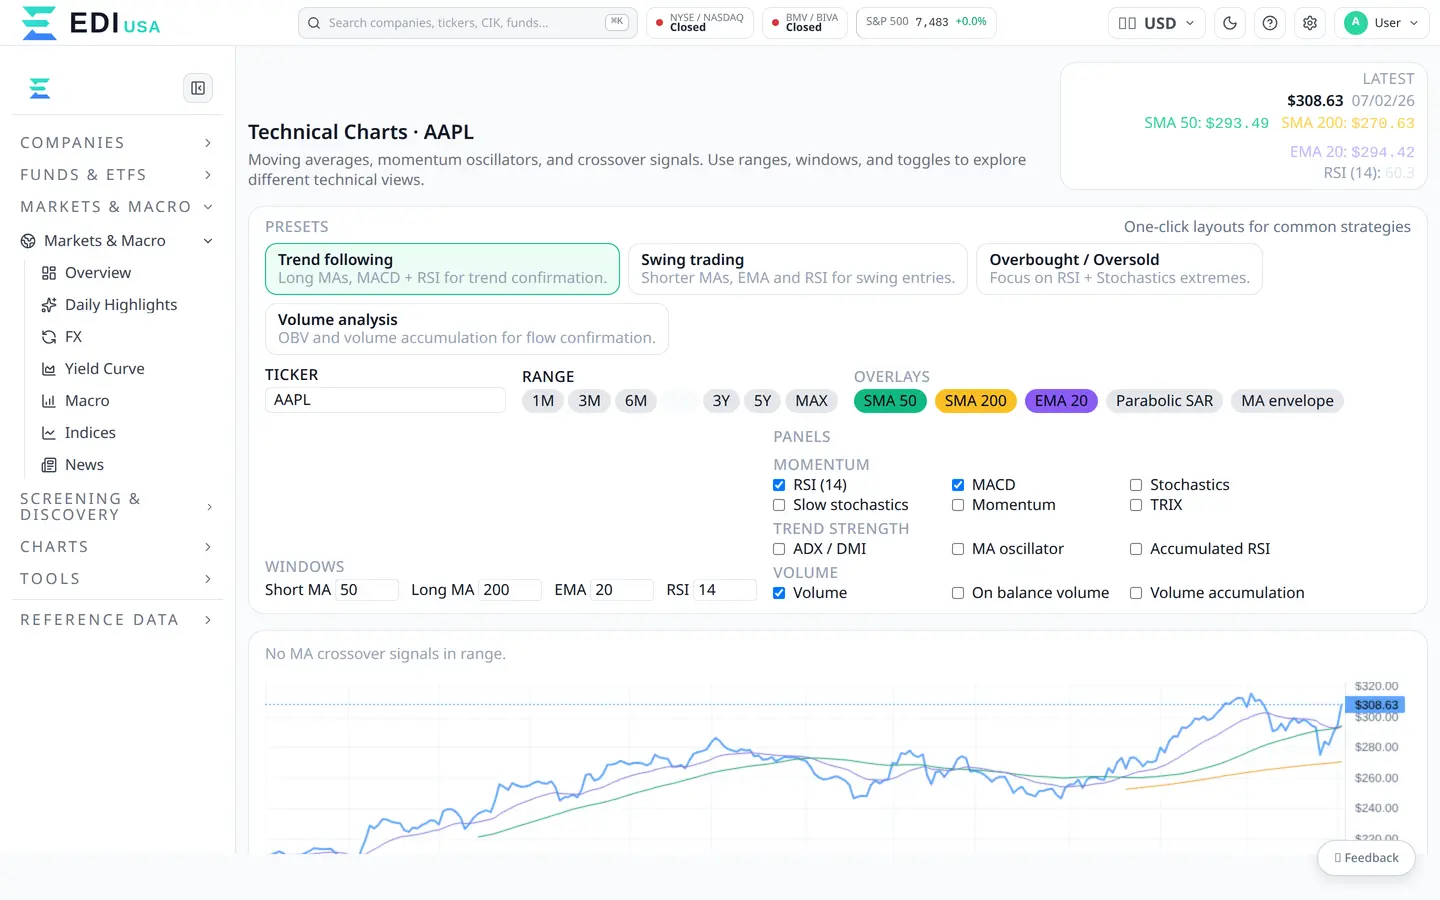Screen dimensions: 1440x900
Task: Expand SCREENING & DISCOVERY section
Action: tap(117, 507)
